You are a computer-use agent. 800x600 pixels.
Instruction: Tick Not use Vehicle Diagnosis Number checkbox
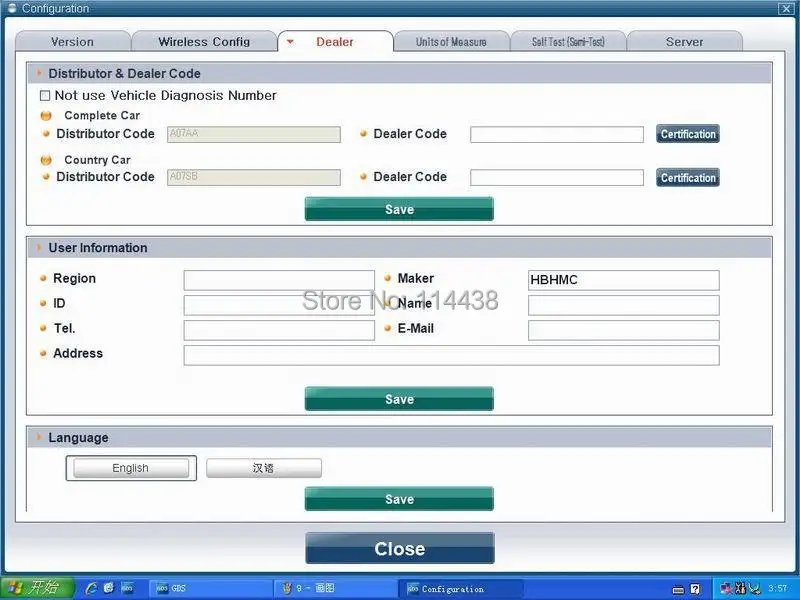[x=45, y=95]
